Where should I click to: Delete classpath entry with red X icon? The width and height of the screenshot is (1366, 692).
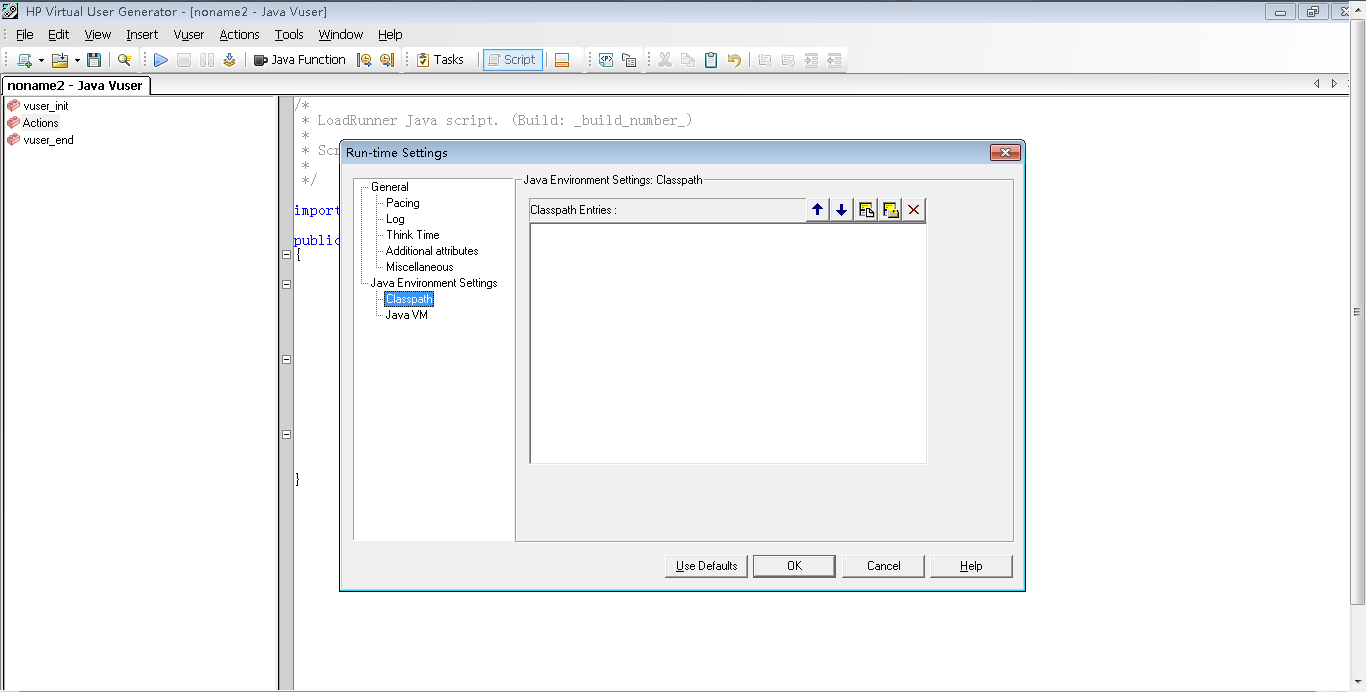click(914, 210)
